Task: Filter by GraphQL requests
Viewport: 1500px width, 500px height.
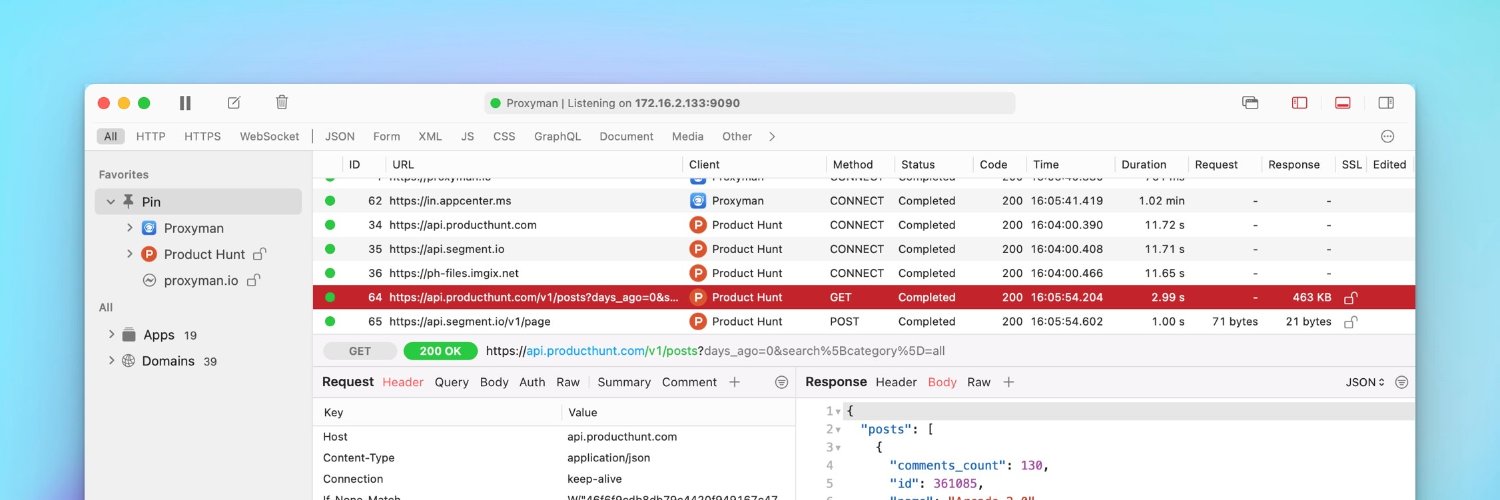Action: click(557, 136)
